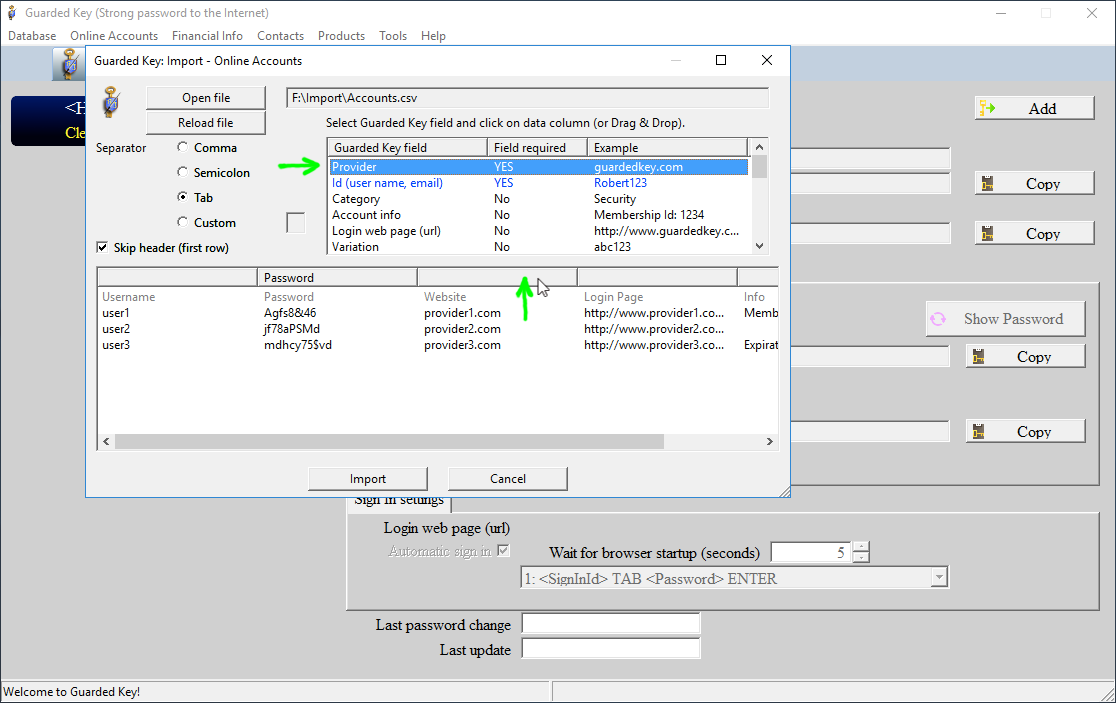Click the Password data column header
The height and width of the screenshot is (703, 1116).
click(x=337, y=278)
